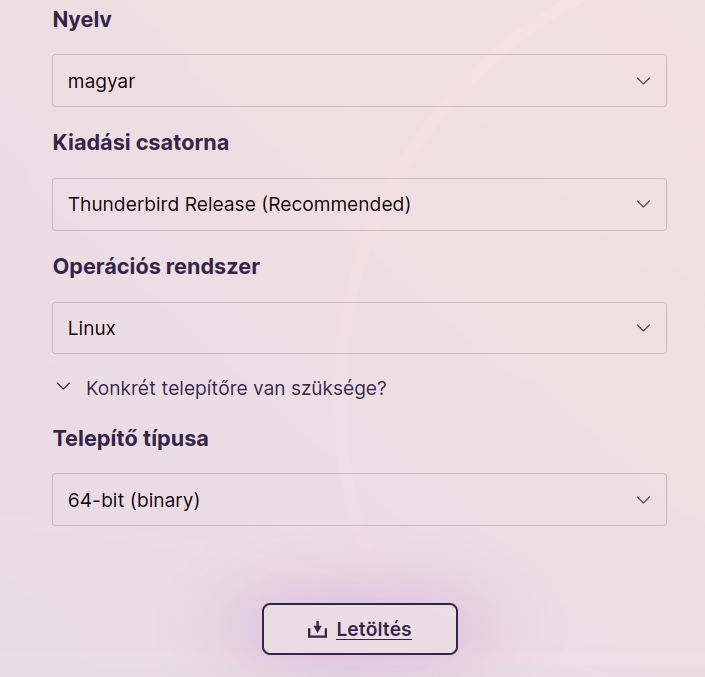Click the Letöltés download button
The width and height of the screenshot is (705, 677).
(x=360, y=629)
